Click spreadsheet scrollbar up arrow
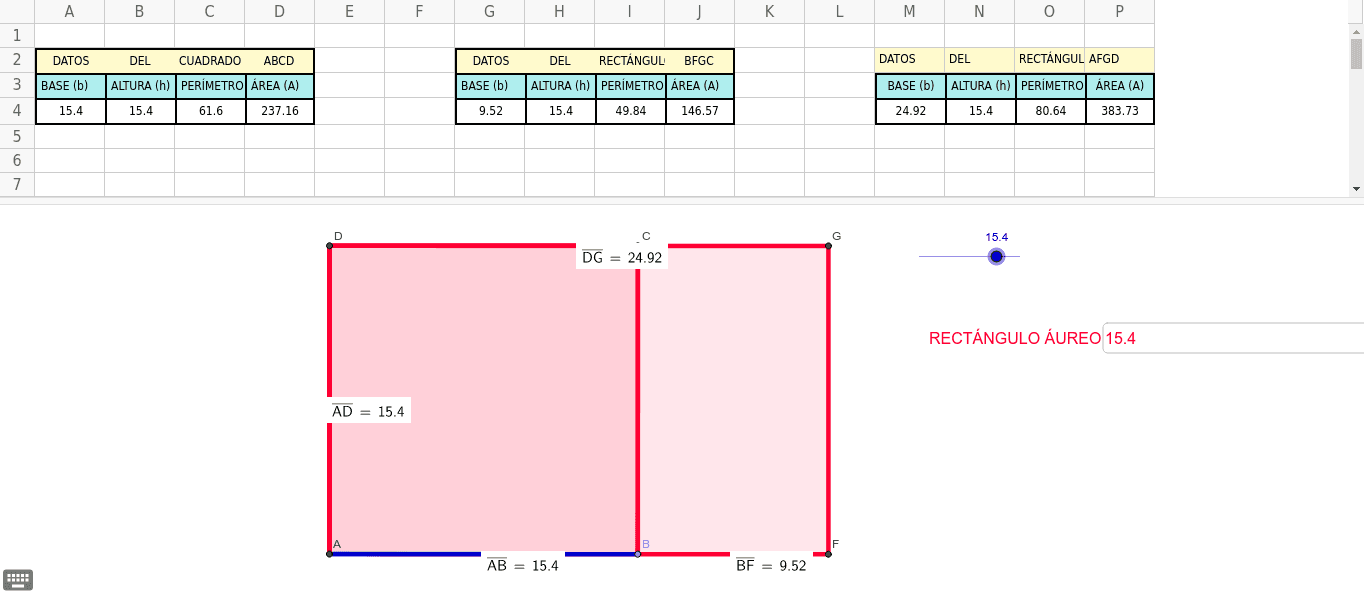 (x=1357, y=33)
